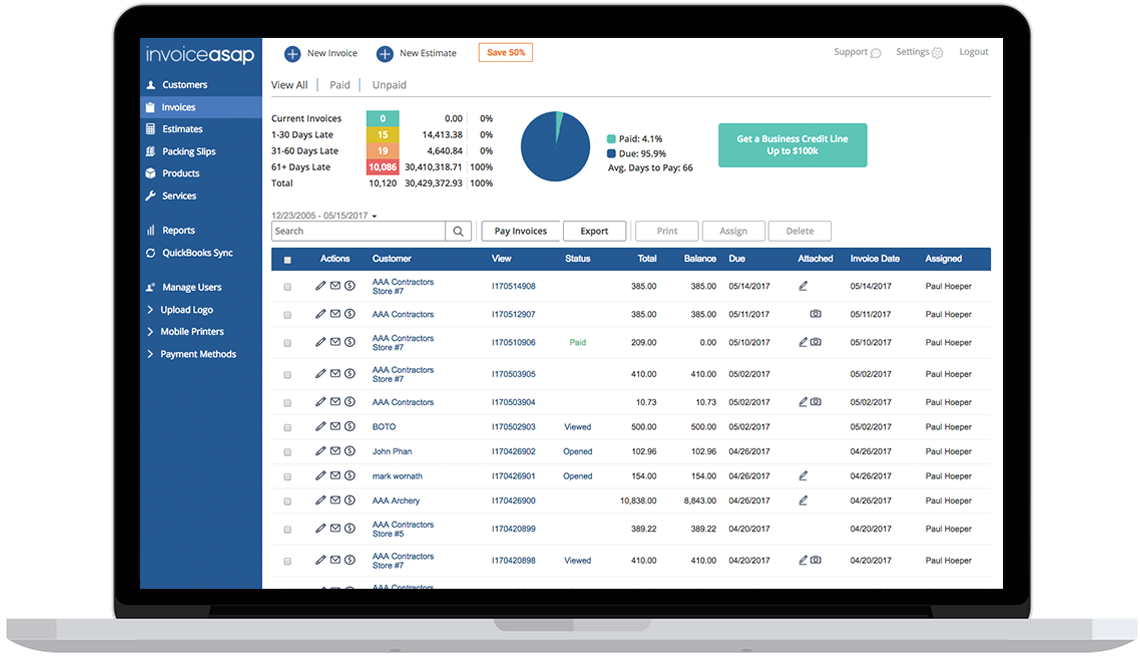Click the Paid segment of the pie chart

pos(558,123)
